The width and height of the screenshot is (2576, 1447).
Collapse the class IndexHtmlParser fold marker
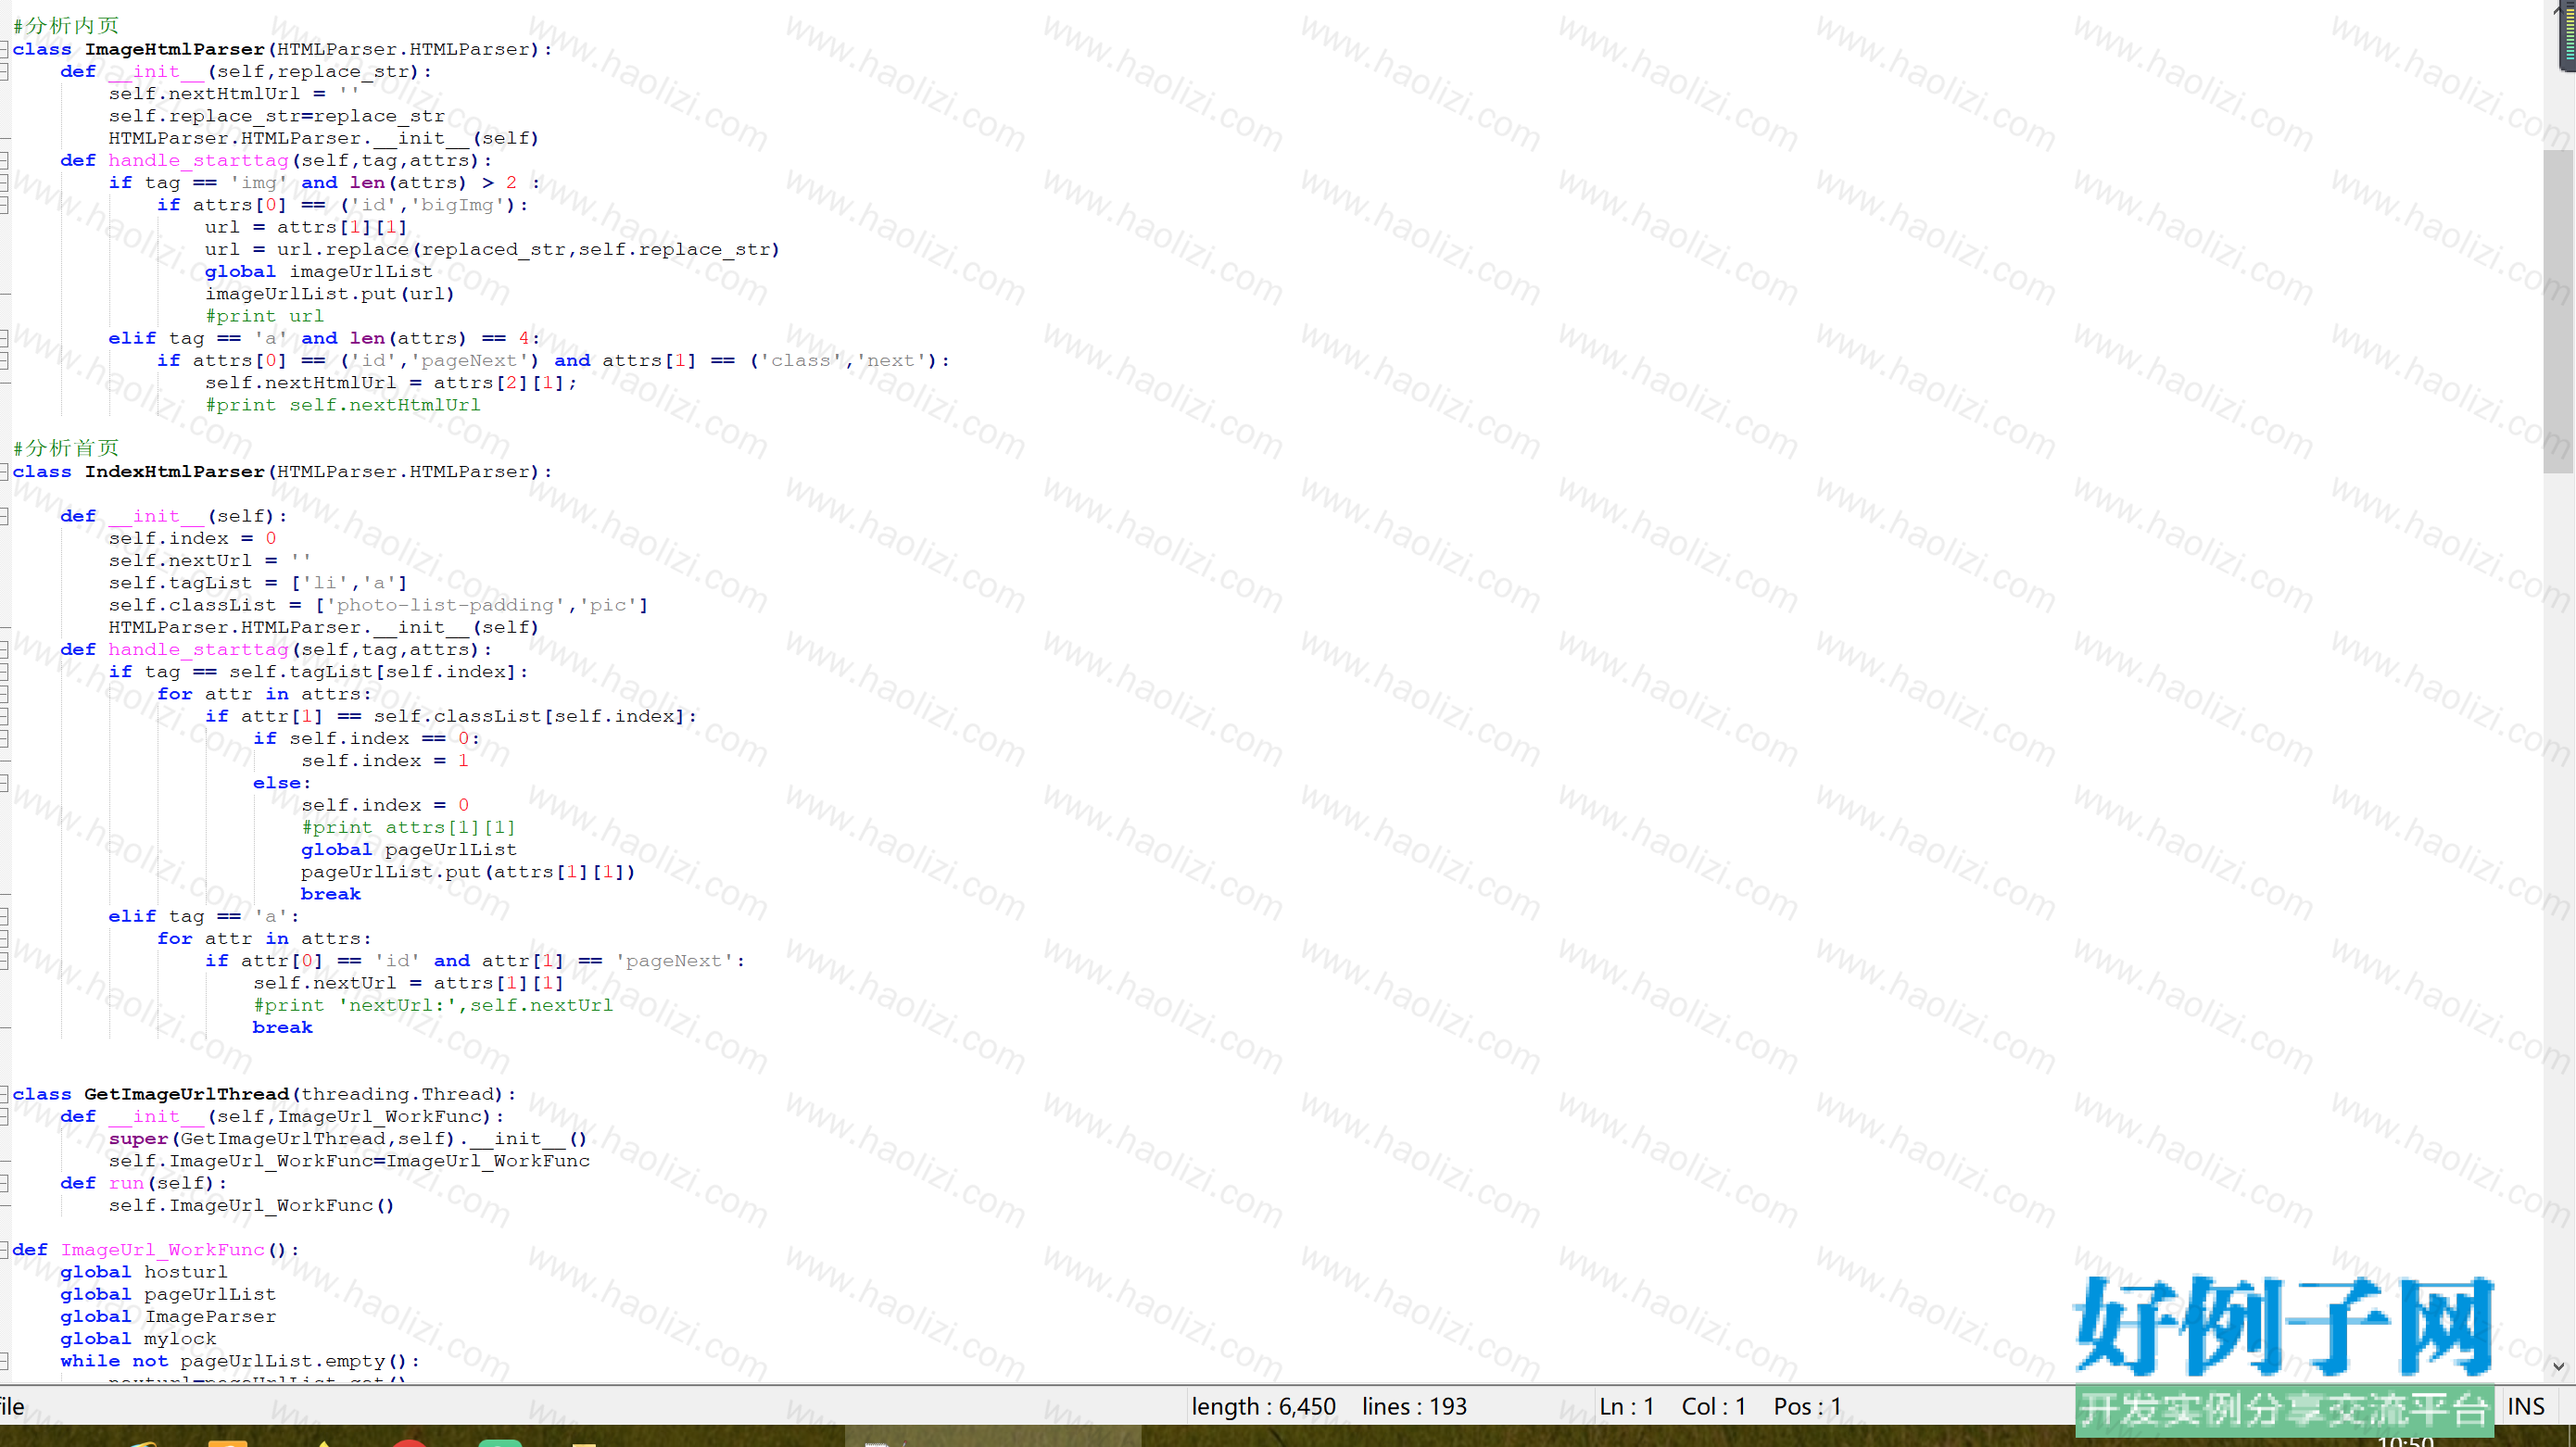(4, 471)
